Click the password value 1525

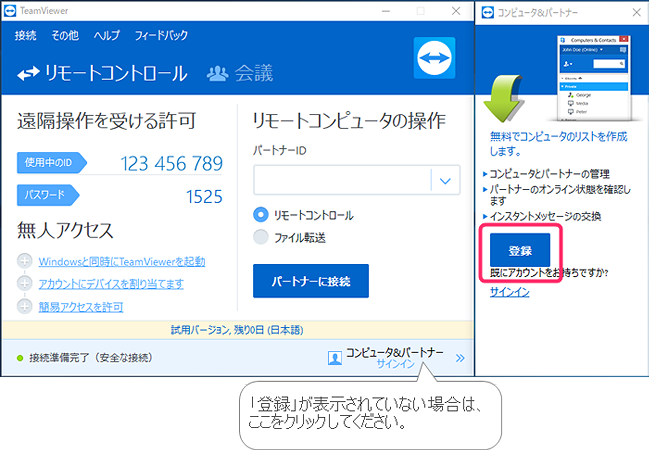(x=204, y=196)
